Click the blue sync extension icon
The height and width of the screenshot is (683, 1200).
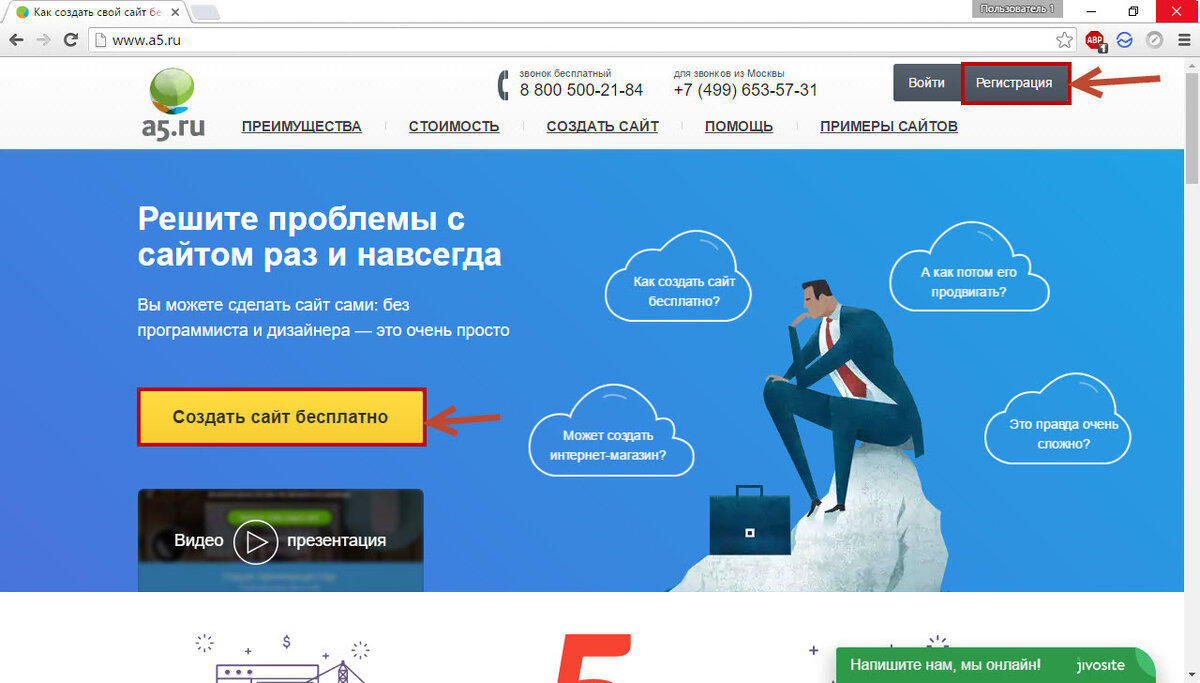coord(1125,41)
